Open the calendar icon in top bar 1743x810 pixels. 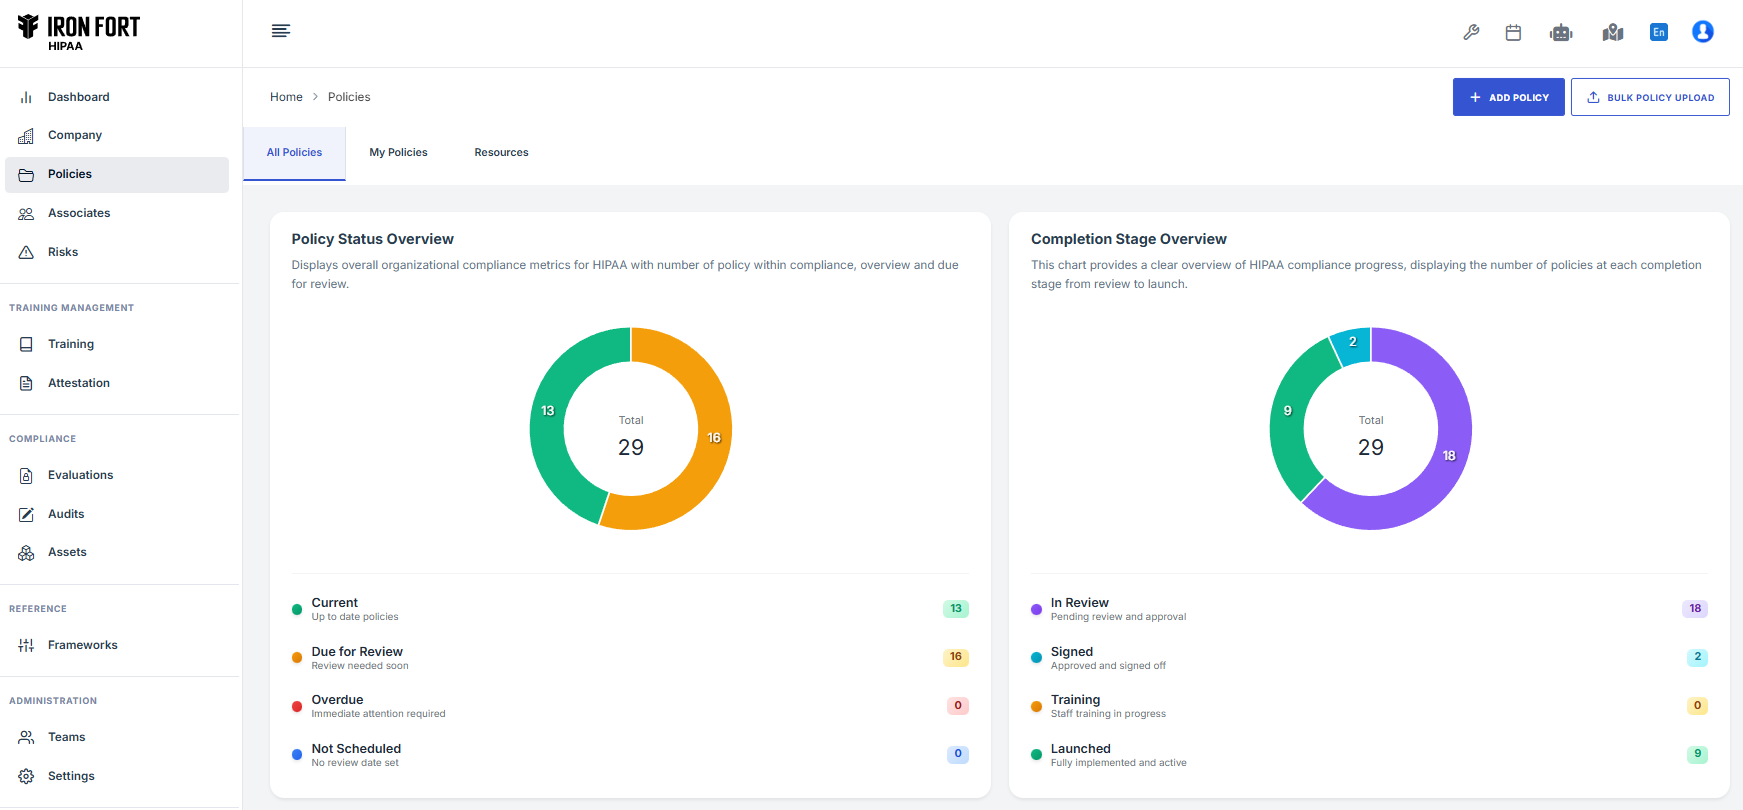click(1513, 32)
